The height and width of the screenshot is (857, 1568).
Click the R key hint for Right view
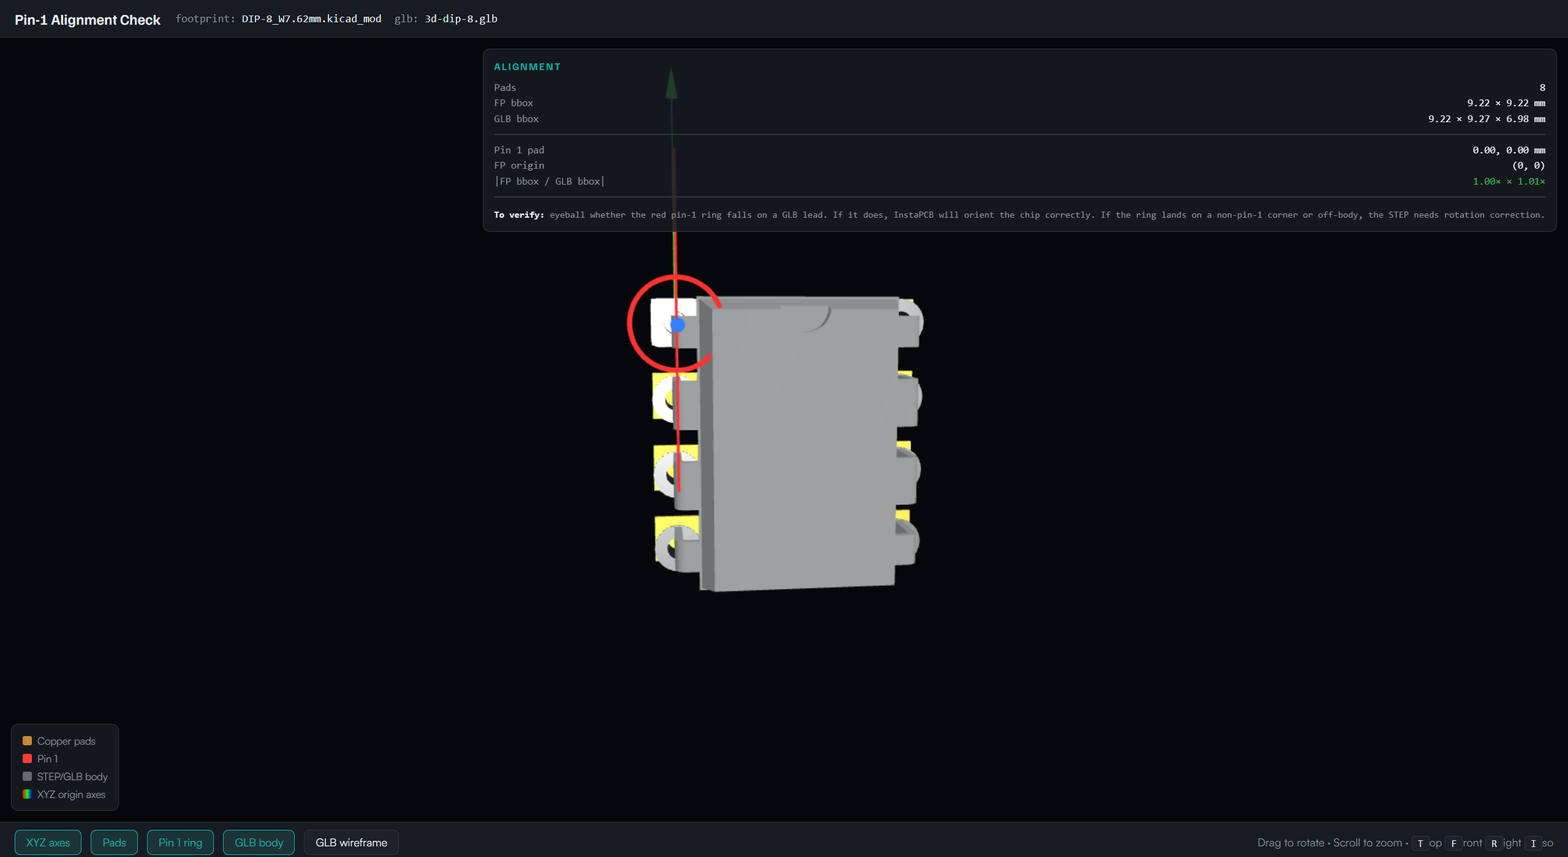tap(1493, 843)
